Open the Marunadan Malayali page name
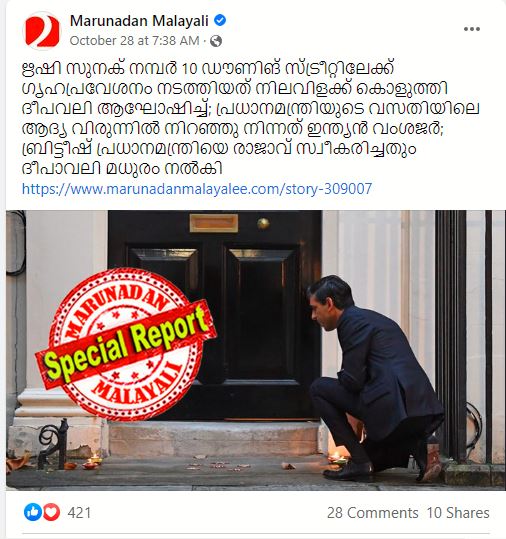The height and width of the screenshot is (539, 506). [139, 21]
